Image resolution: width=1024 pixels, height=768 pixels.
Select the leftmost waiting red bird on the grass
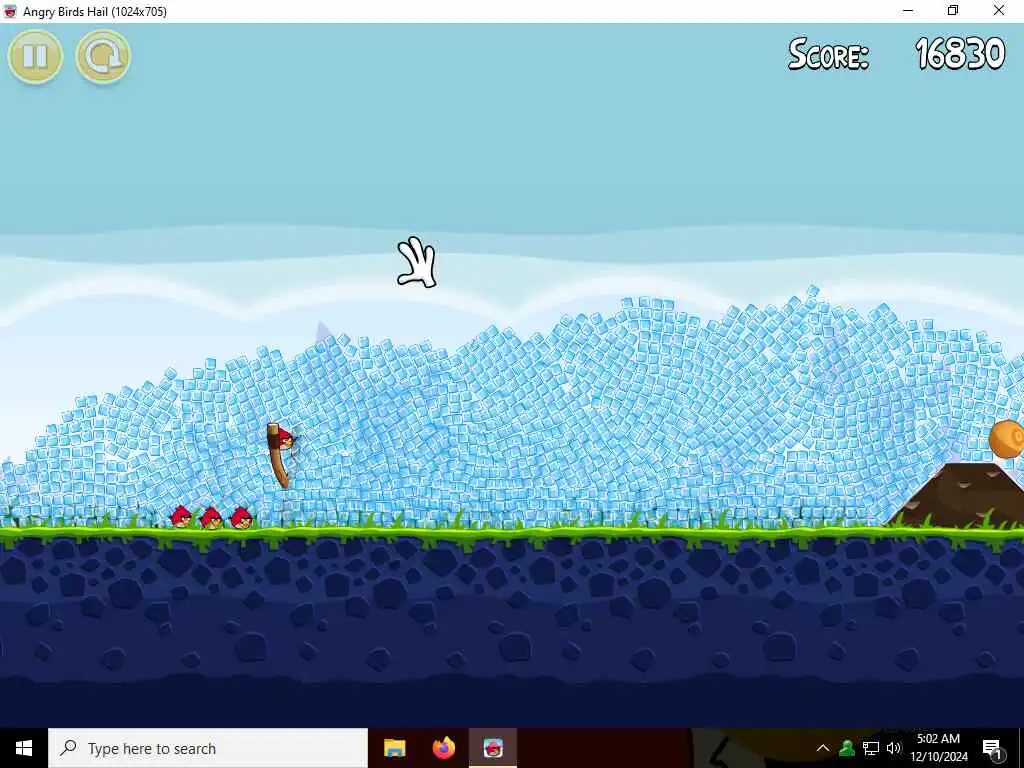(181, 517)
